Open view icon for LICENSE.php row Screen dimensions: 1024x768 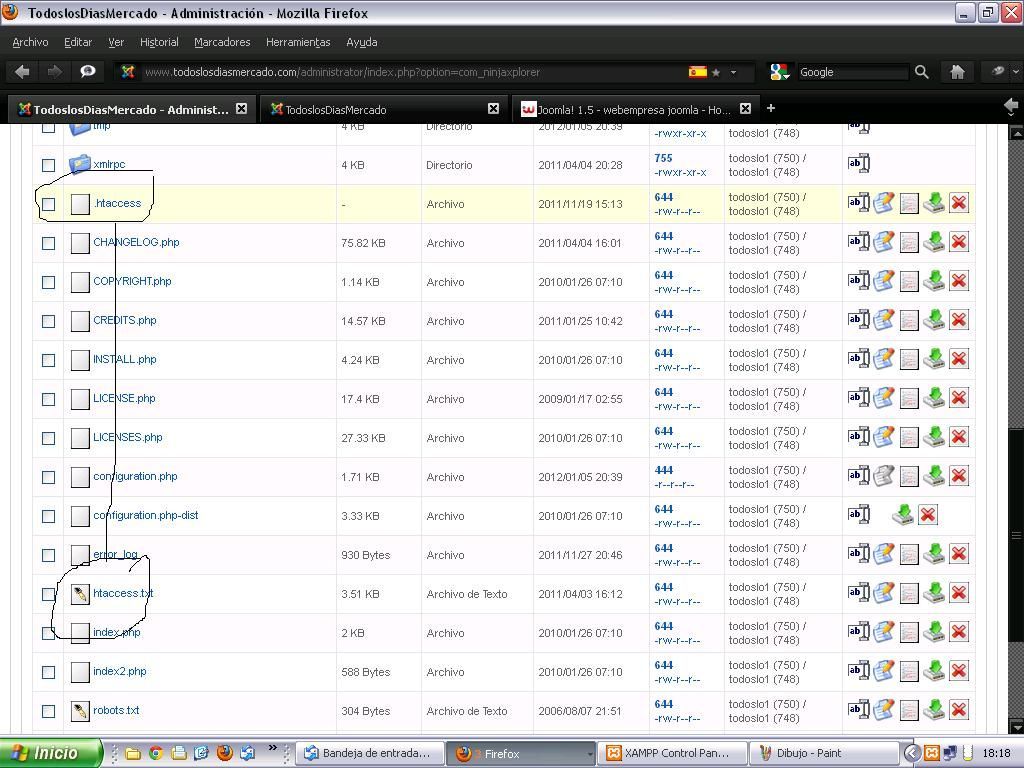tap(909, 398)
